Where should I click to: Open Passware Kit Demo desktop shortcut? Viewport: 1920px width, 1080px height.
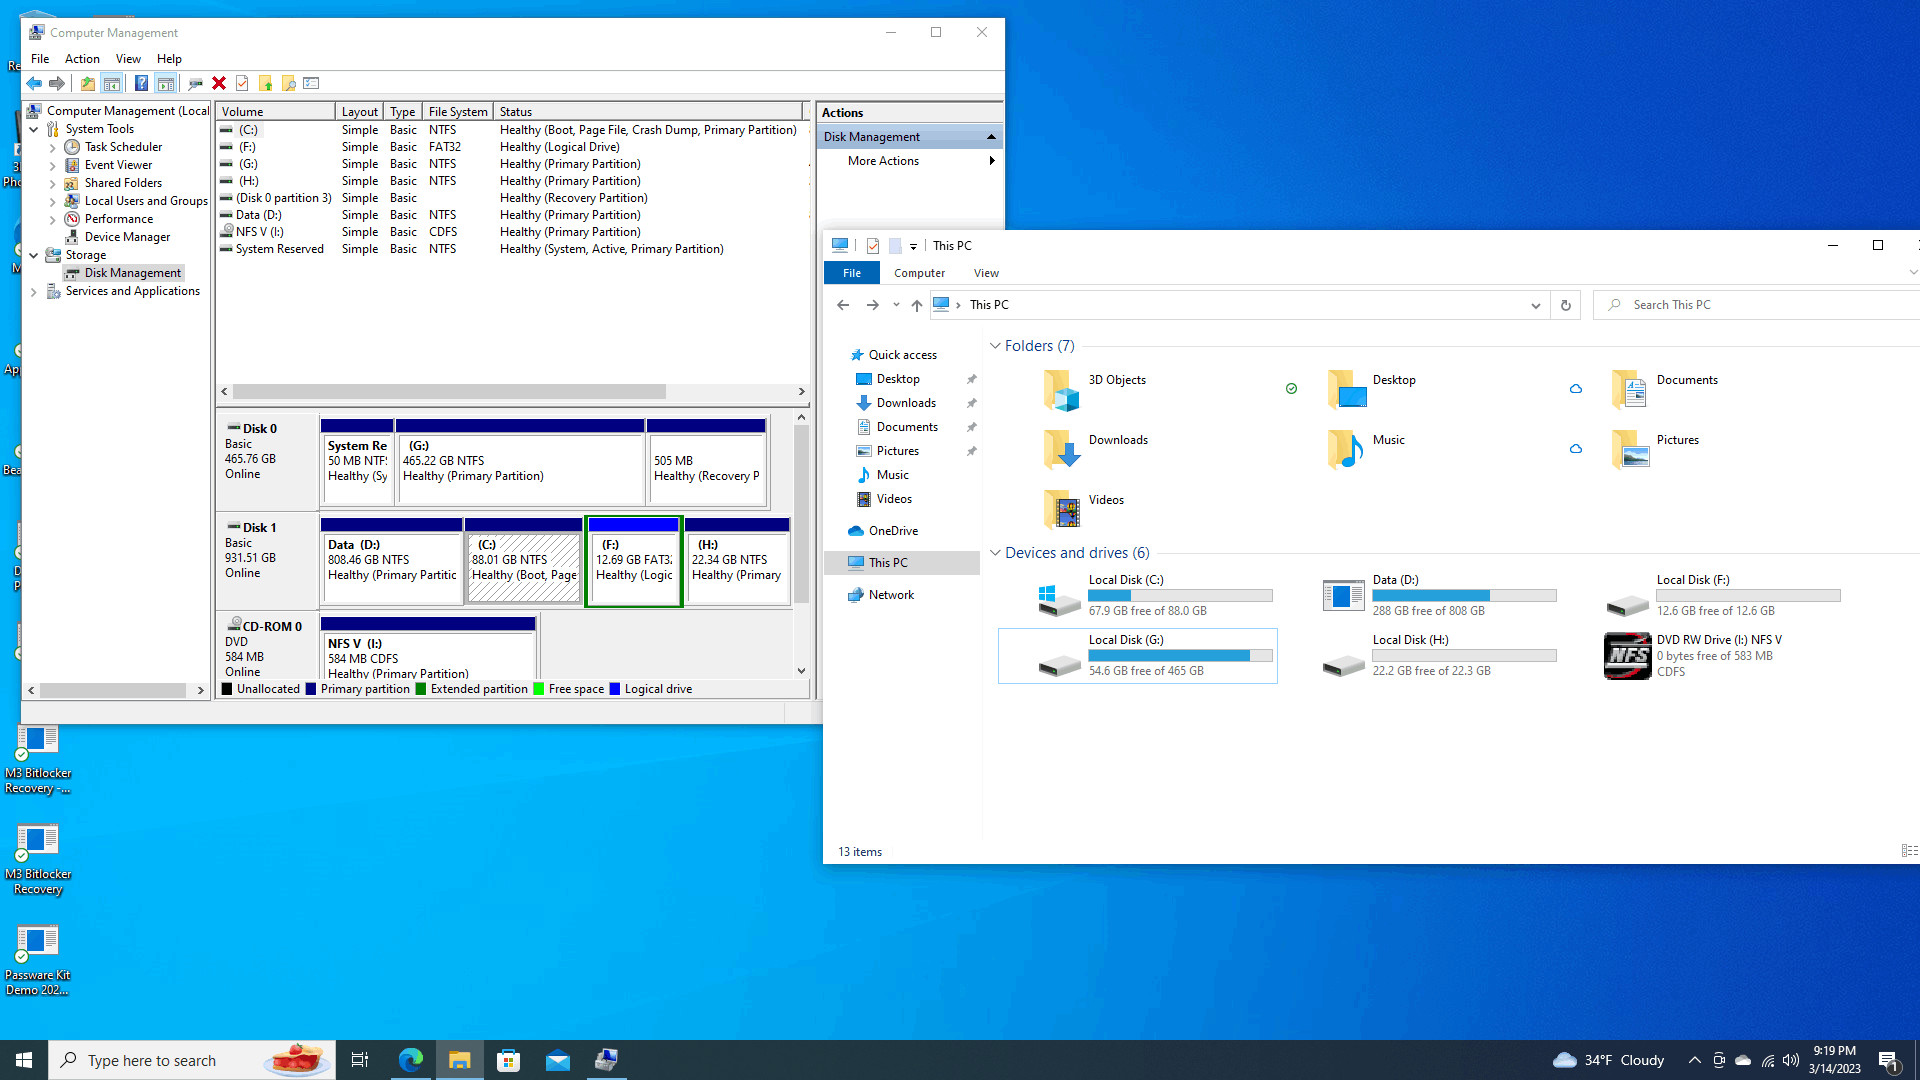click(37, 958)
